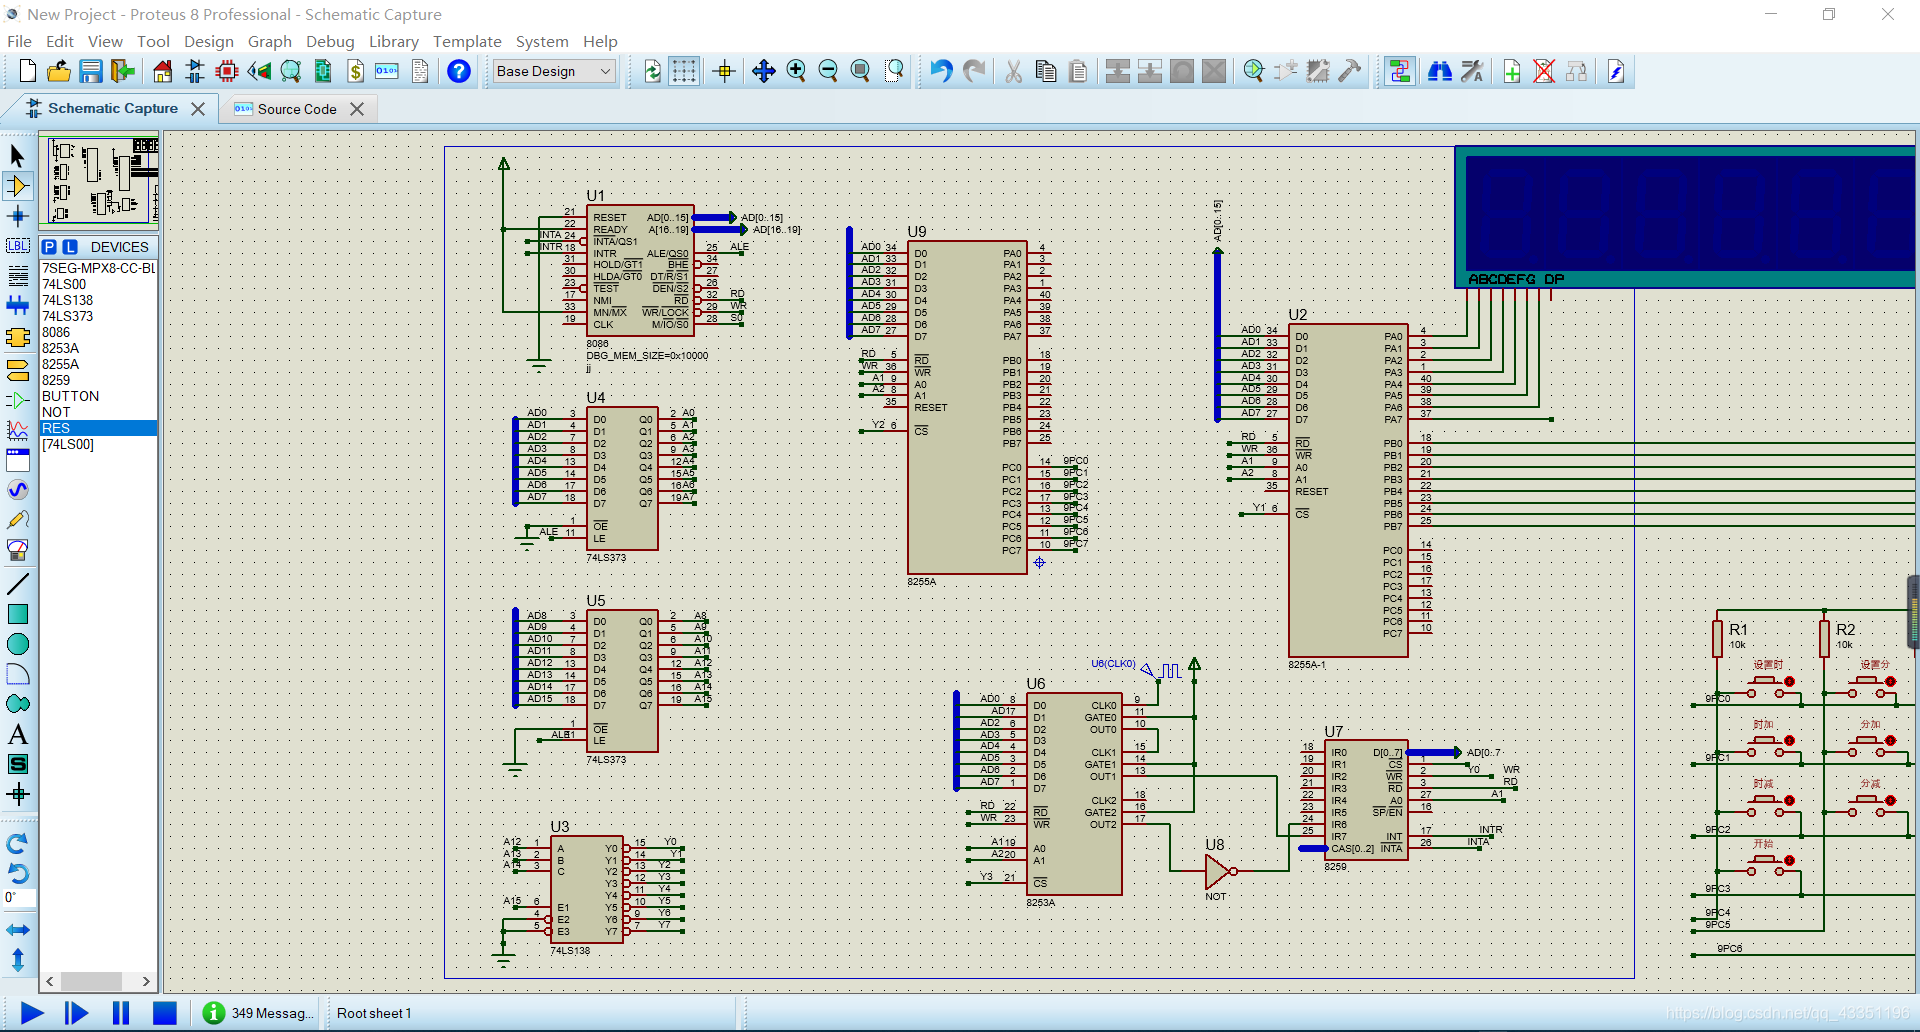Open the Help question mark icon

coord(459,71)
